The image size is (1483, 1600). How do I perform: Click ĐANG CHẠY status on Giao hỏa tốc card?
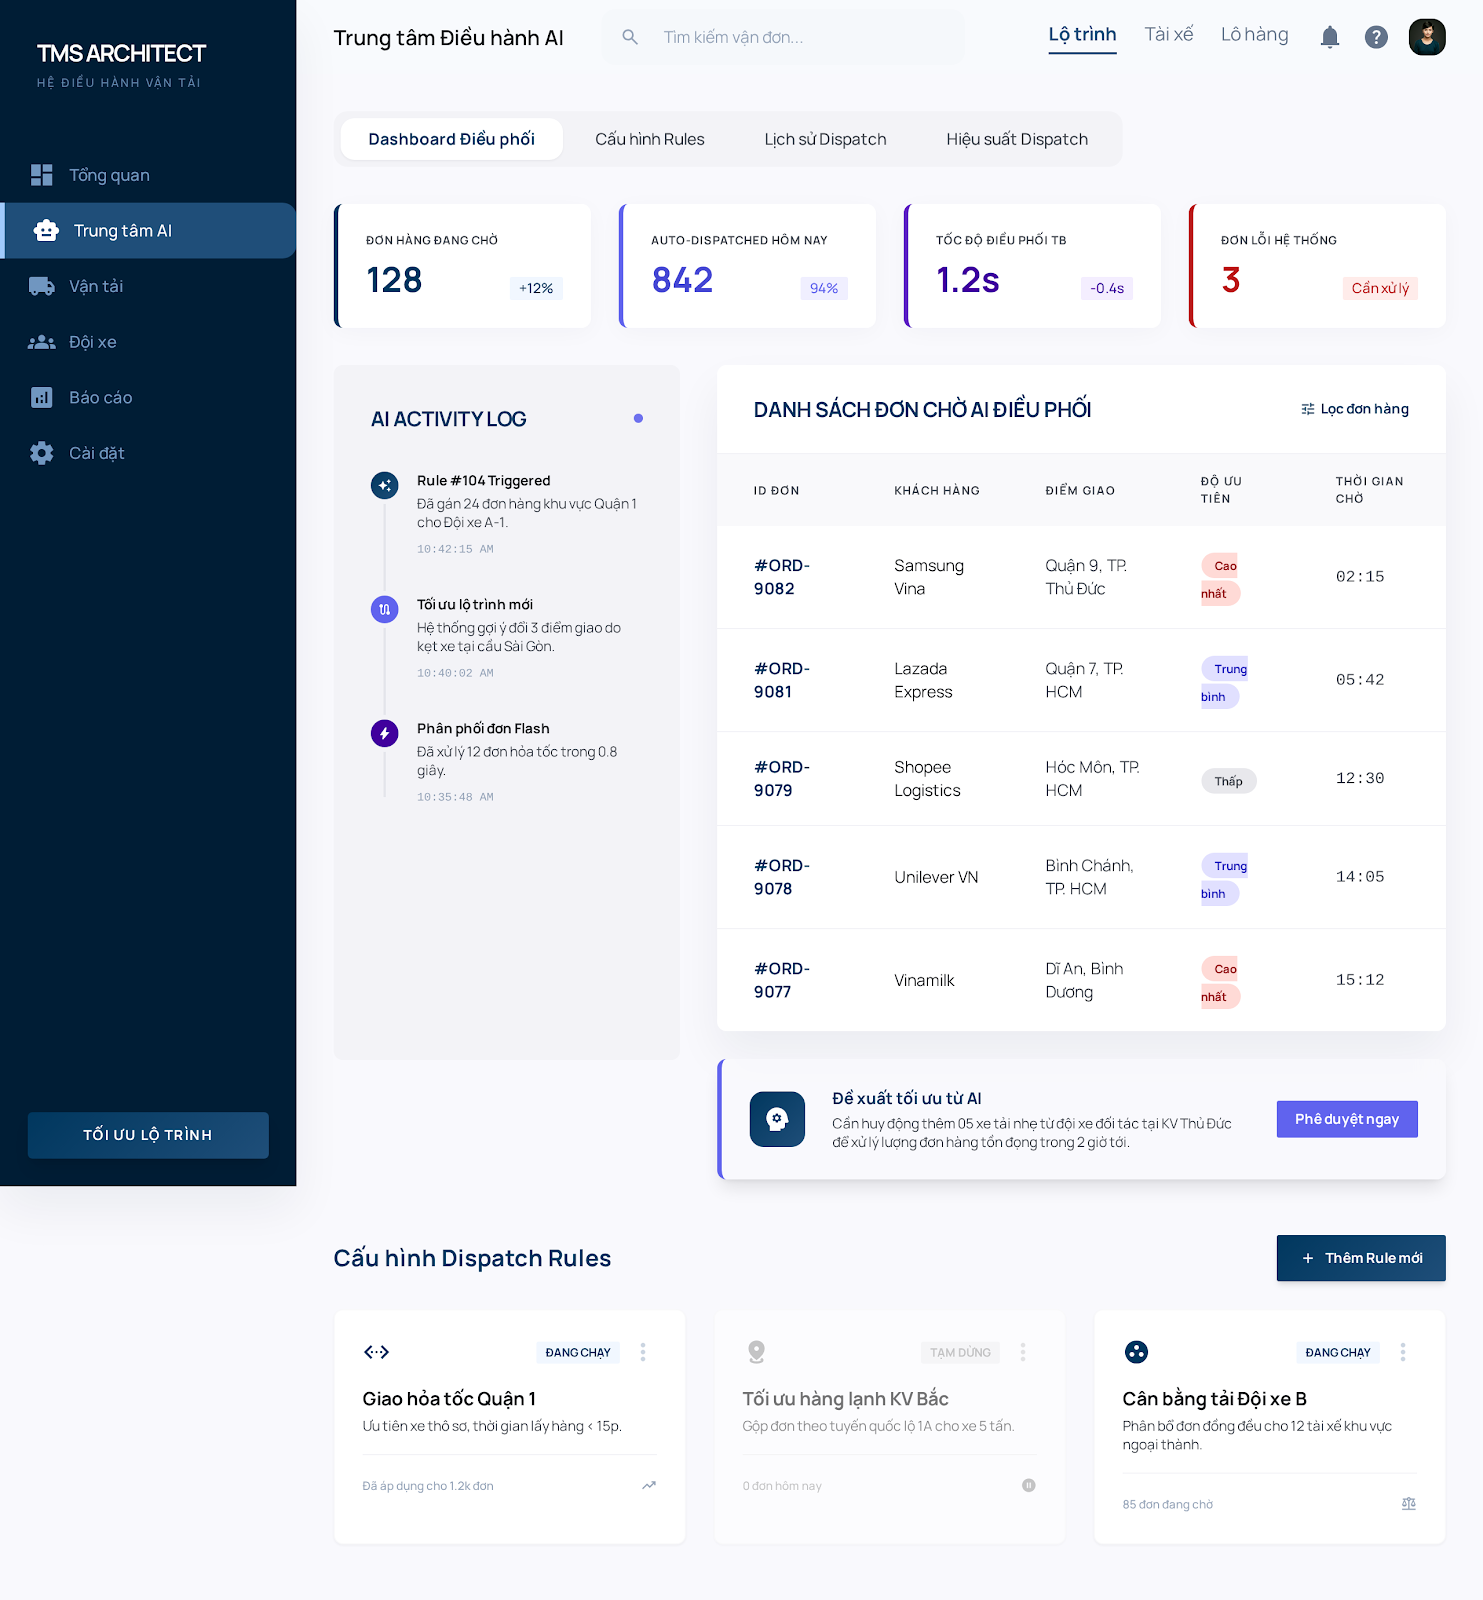click(x=578, y=1352)
